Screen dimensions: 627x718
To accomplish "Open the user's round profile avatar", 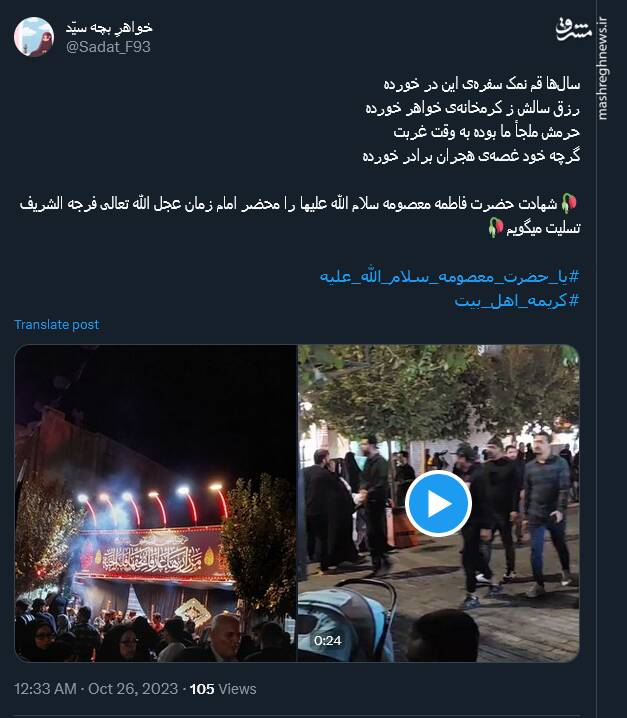I will pyautogui.click(x=33, y=37).
